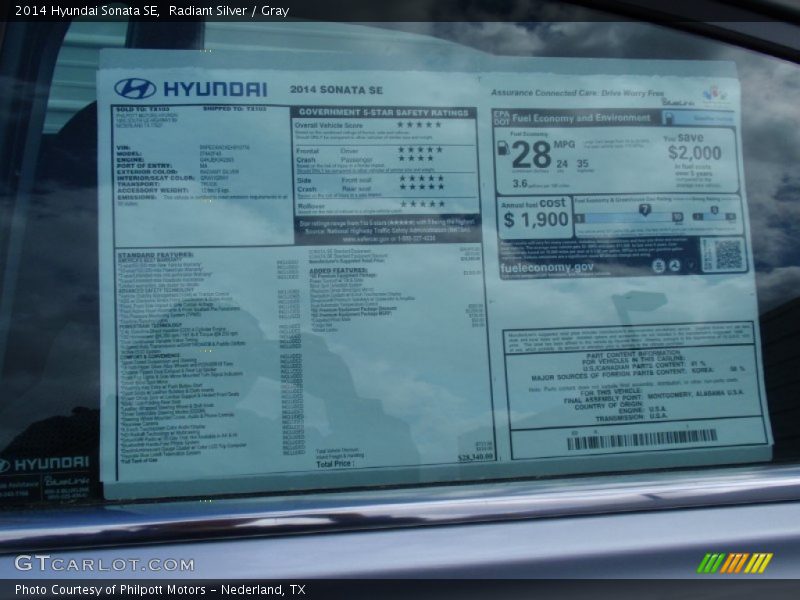The height and width of the screenshot is (600, 800).
Task: Click the Hyundai oval emblem on the sticker header
Action: 135,88
